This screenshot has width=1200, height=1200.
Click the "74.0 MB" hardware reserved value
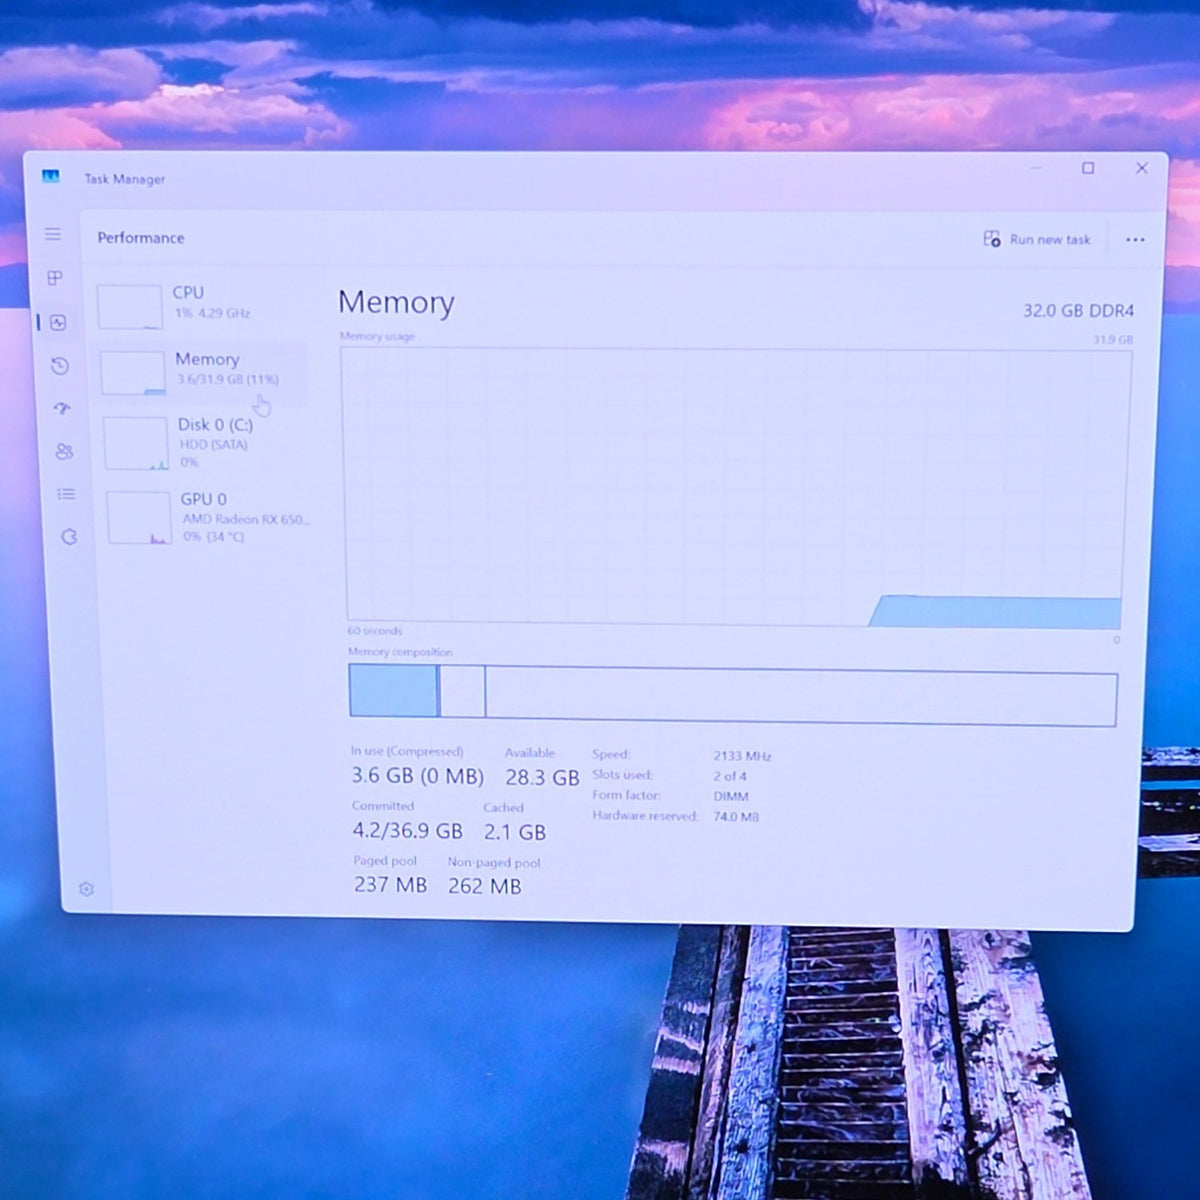click(736, 817)
